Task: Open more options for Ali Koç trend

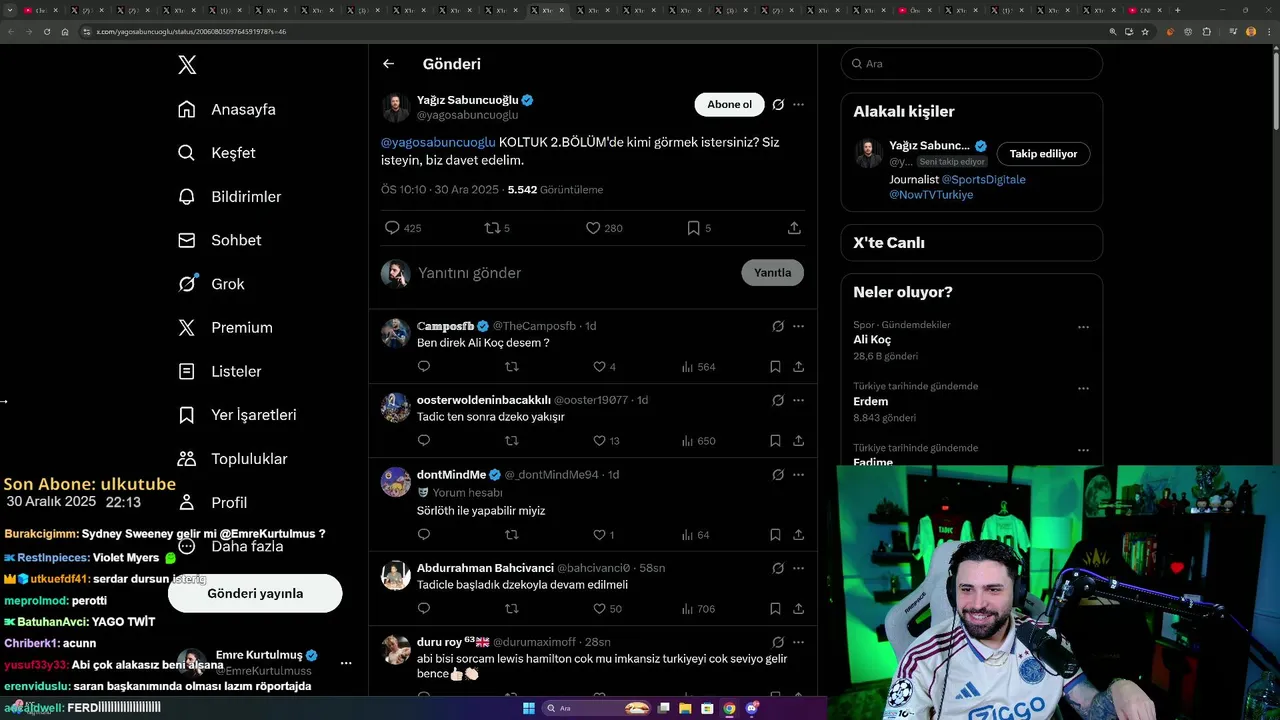Action: [1083, 327]
